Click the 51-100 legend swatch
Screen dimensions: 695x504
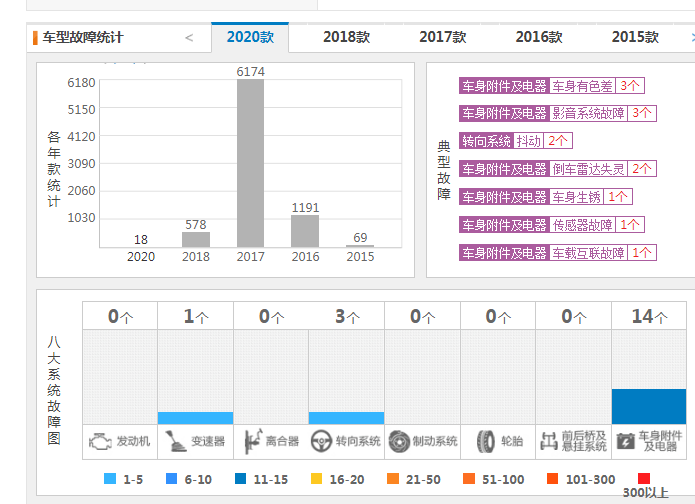tap(469, 479)
